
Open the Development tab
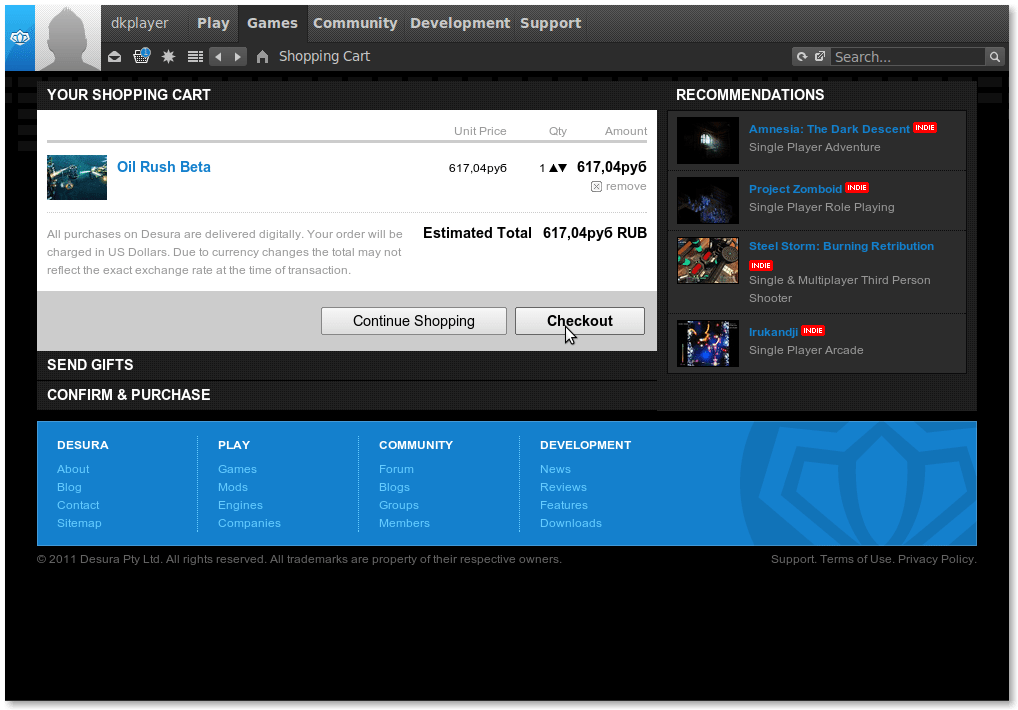coord(460,23)
